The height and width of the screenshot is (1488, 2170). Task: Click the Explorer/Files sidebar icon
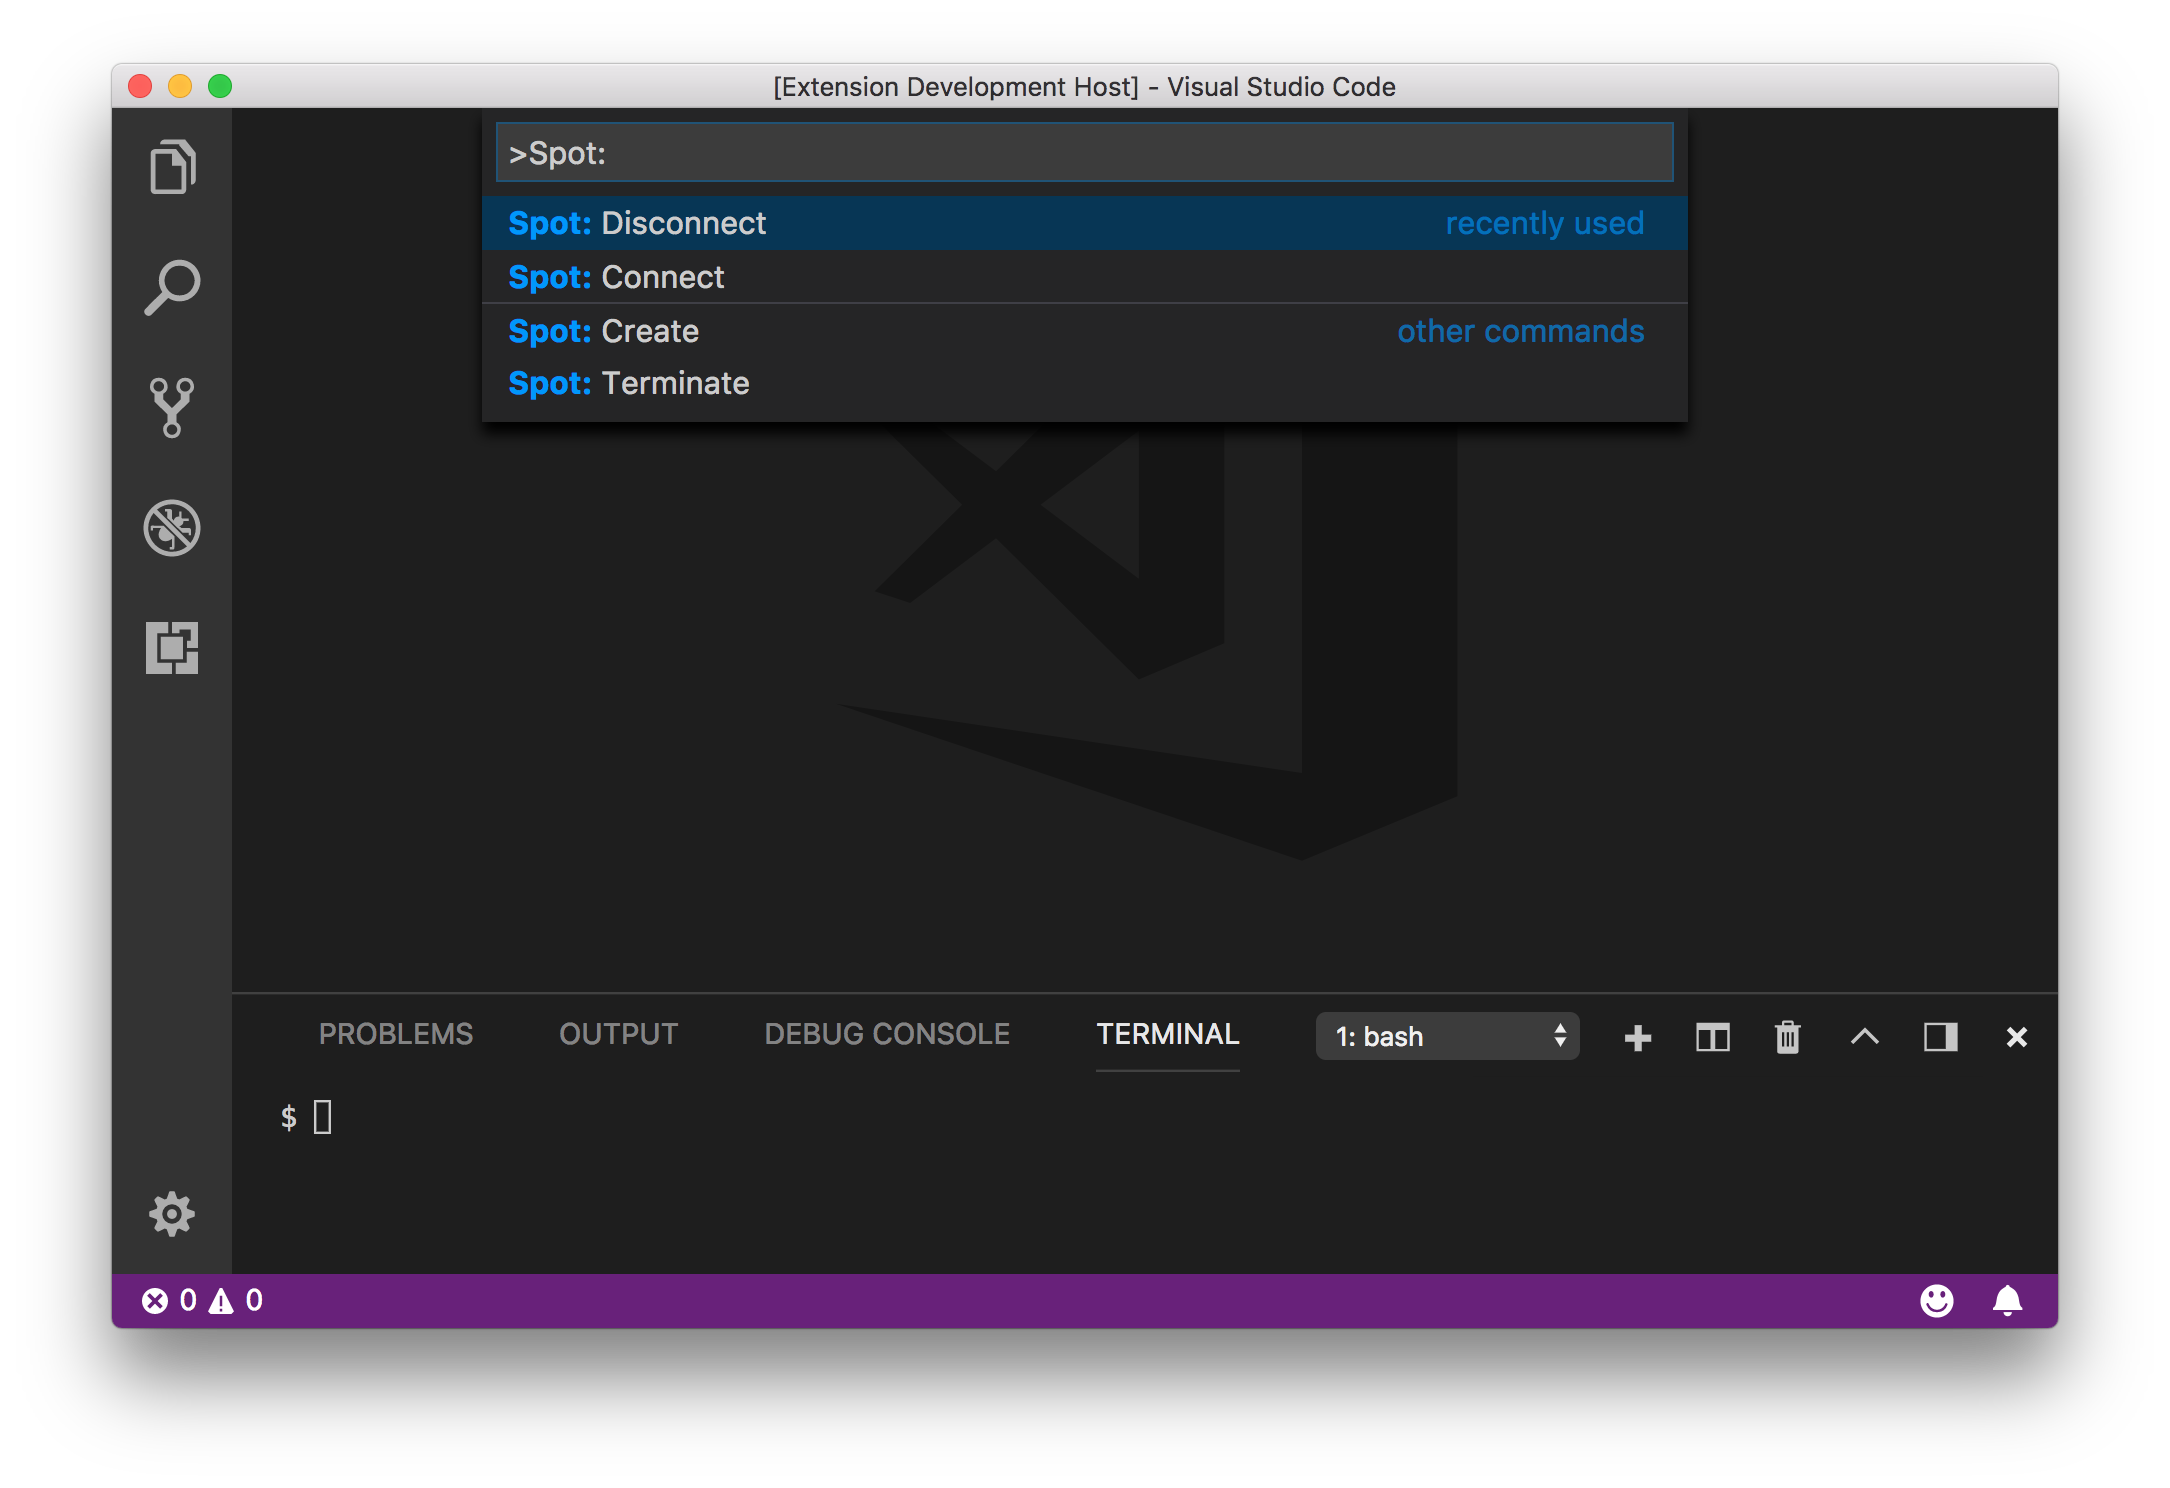(171, 165)
